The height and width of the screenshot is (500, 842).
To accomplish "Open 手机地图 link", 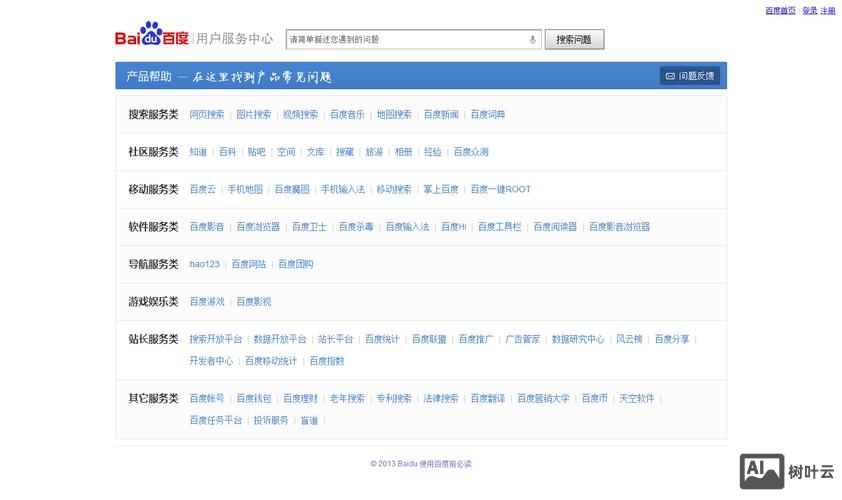I will click(x=245, y=189).
